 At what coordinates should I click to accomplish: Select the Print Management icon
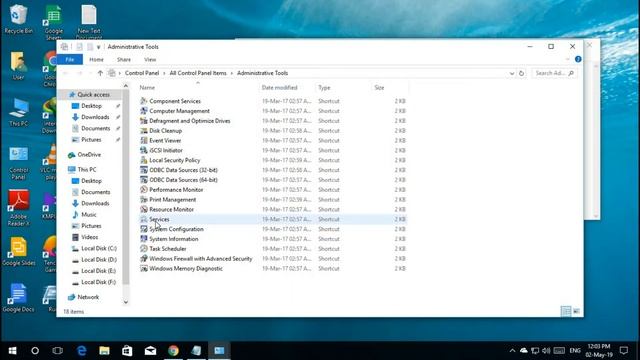(x=144, y=199)
